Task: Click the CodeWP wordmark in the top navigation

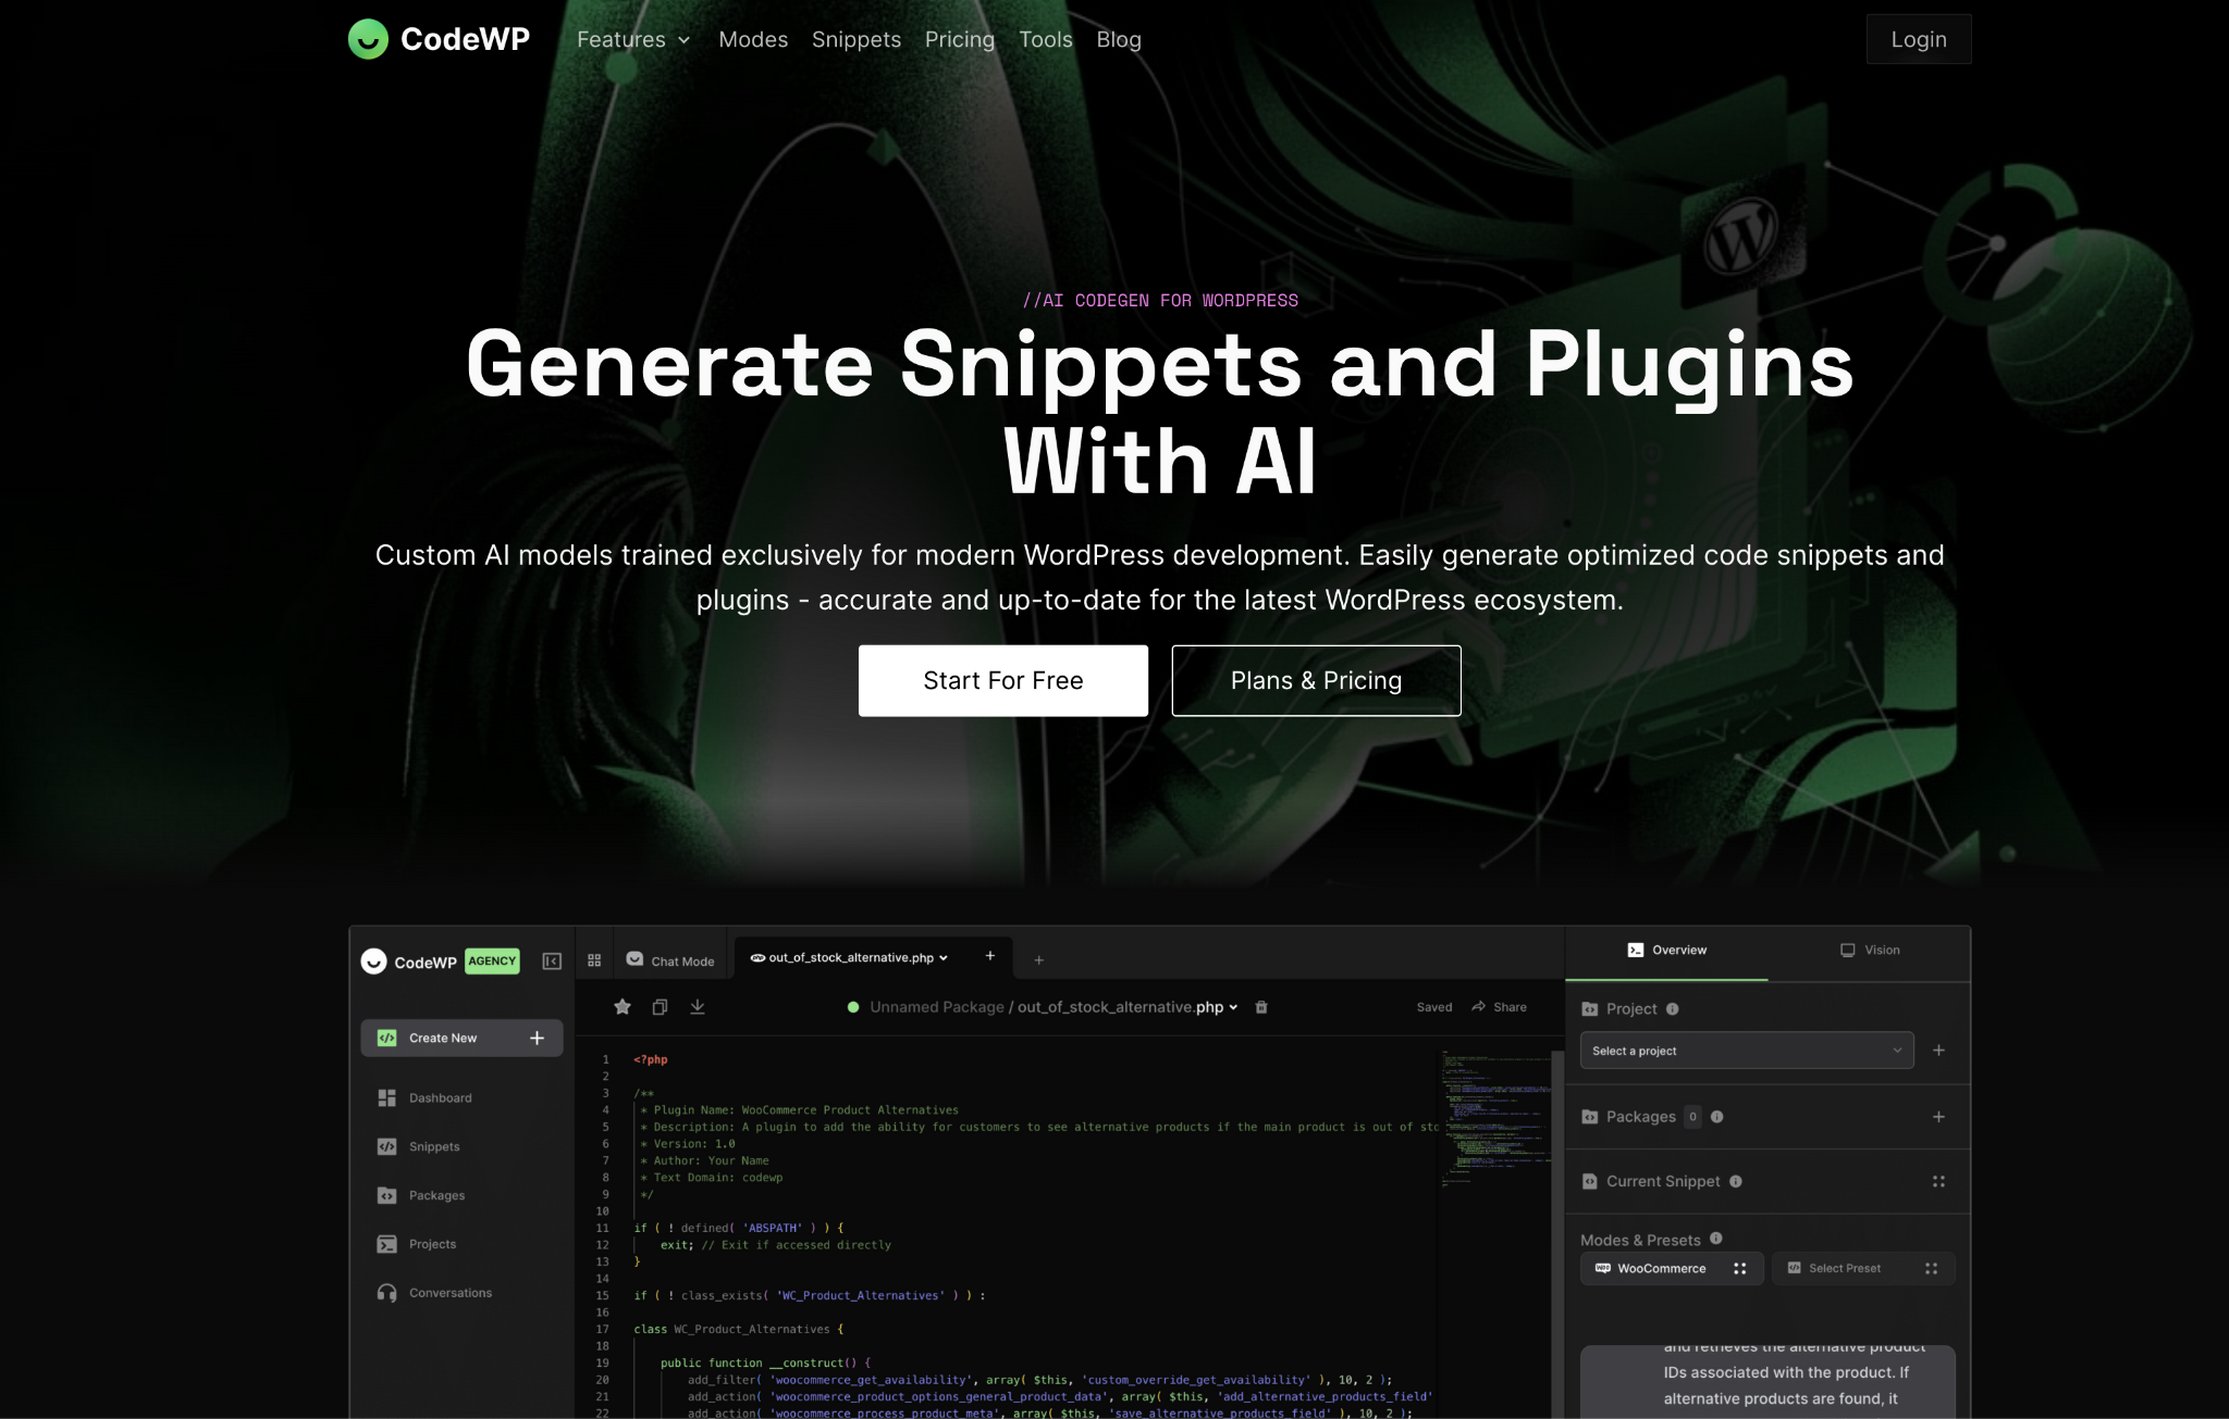Action: tap(465, 39)
